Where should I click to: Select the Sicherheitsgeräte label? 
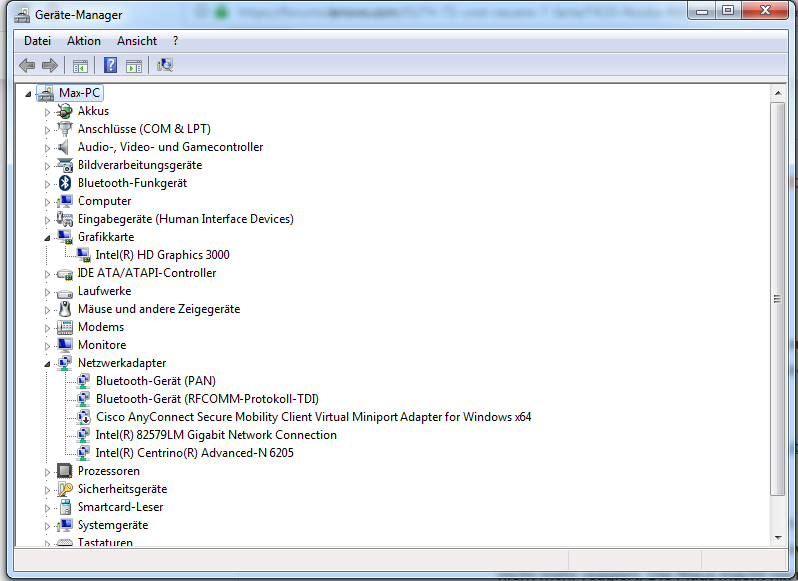click(x=122, y=489)
